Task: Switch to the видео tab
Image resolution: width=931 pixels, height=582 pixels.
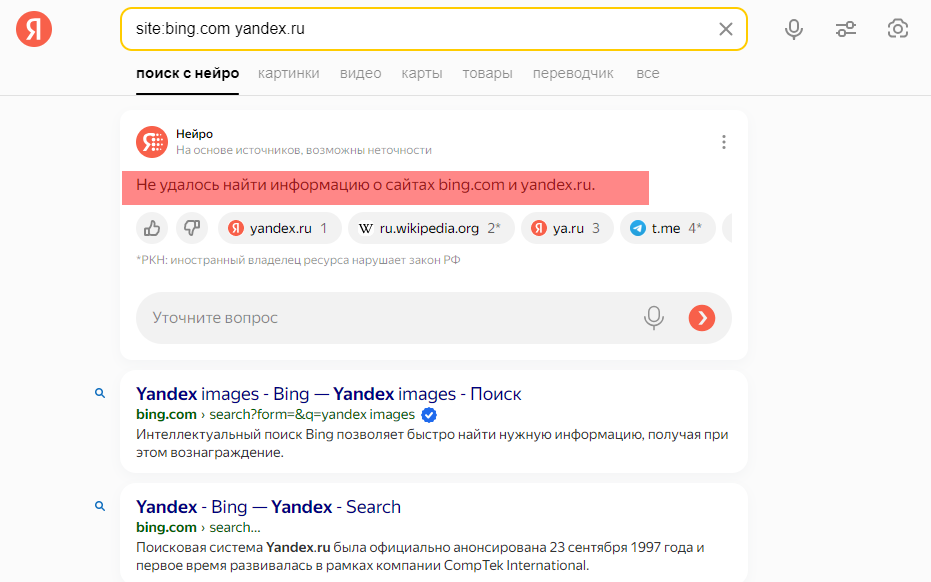Action: point(360,73)
